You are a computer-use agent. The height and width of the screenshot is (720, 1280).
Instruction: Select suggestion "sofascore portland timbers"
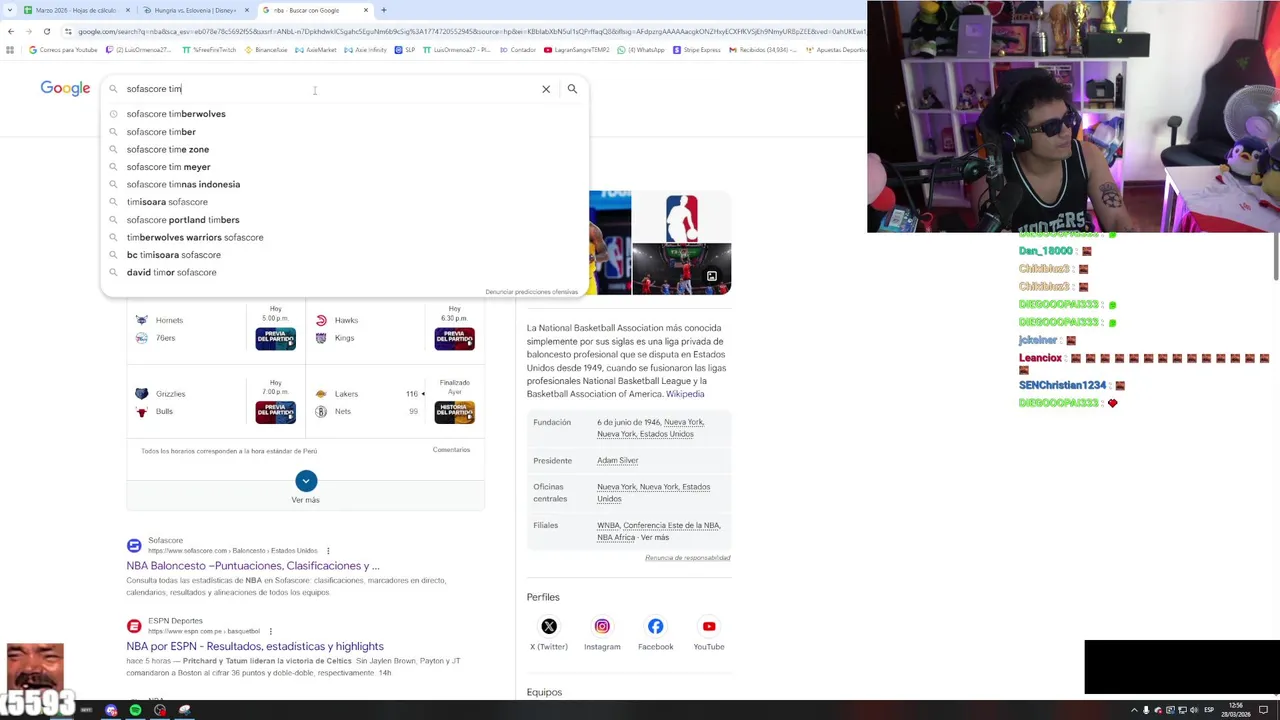(345, 220)
